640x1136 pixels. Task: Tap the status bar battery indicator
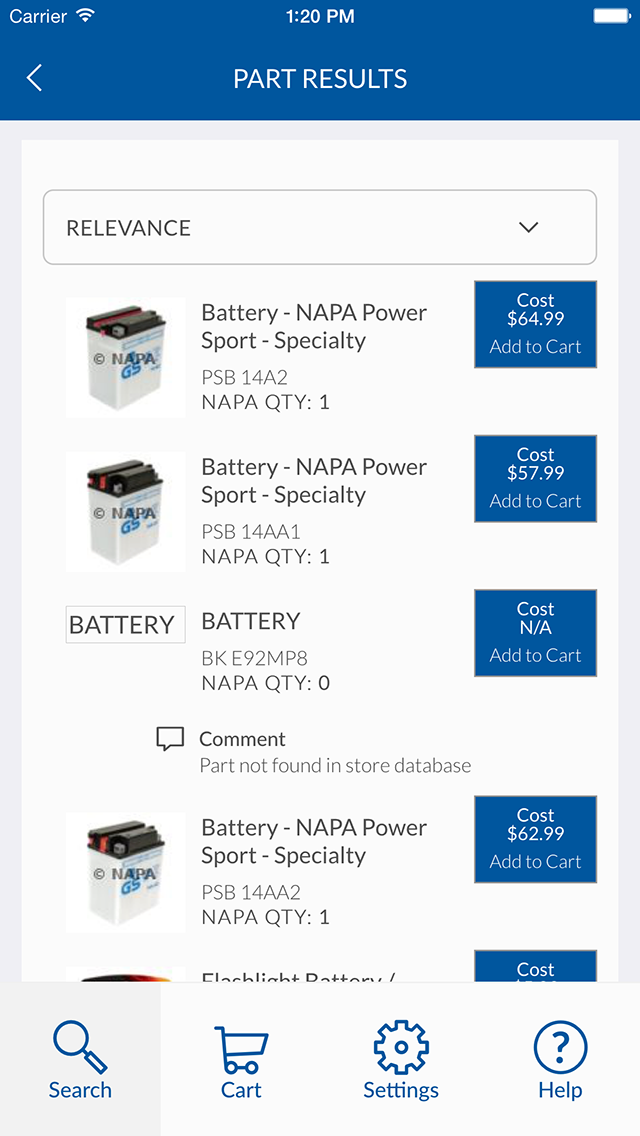click(611, 15)
